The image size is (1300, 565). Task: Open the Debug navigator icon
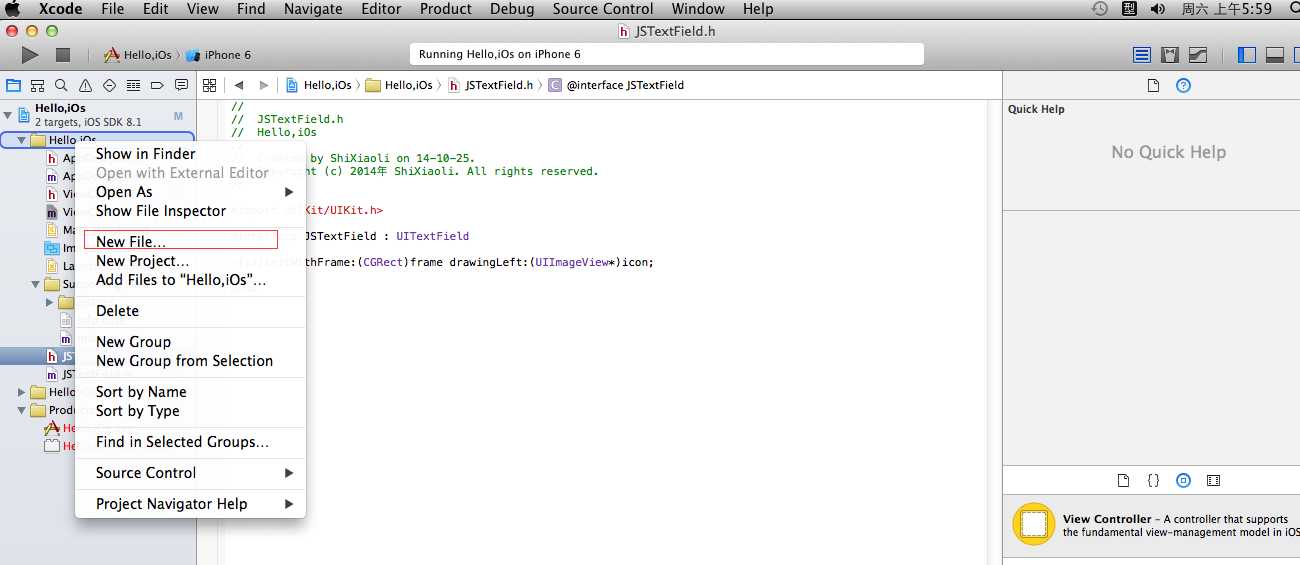tap(134, 85)
